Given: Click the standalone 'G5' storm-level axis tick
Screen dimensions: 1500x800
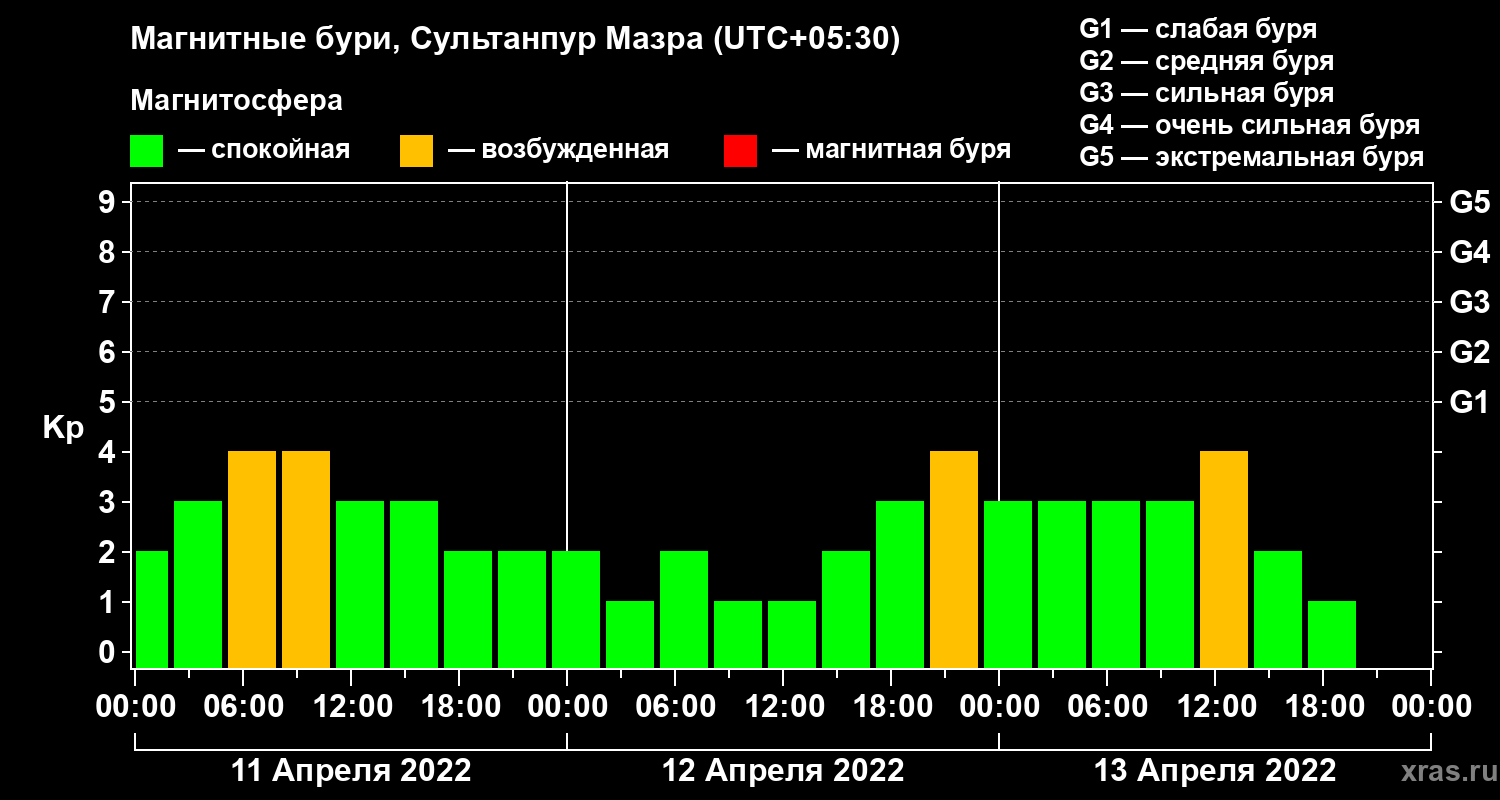Looking at the screenshot, I should pyautogui.click(x=1470, y=202).
